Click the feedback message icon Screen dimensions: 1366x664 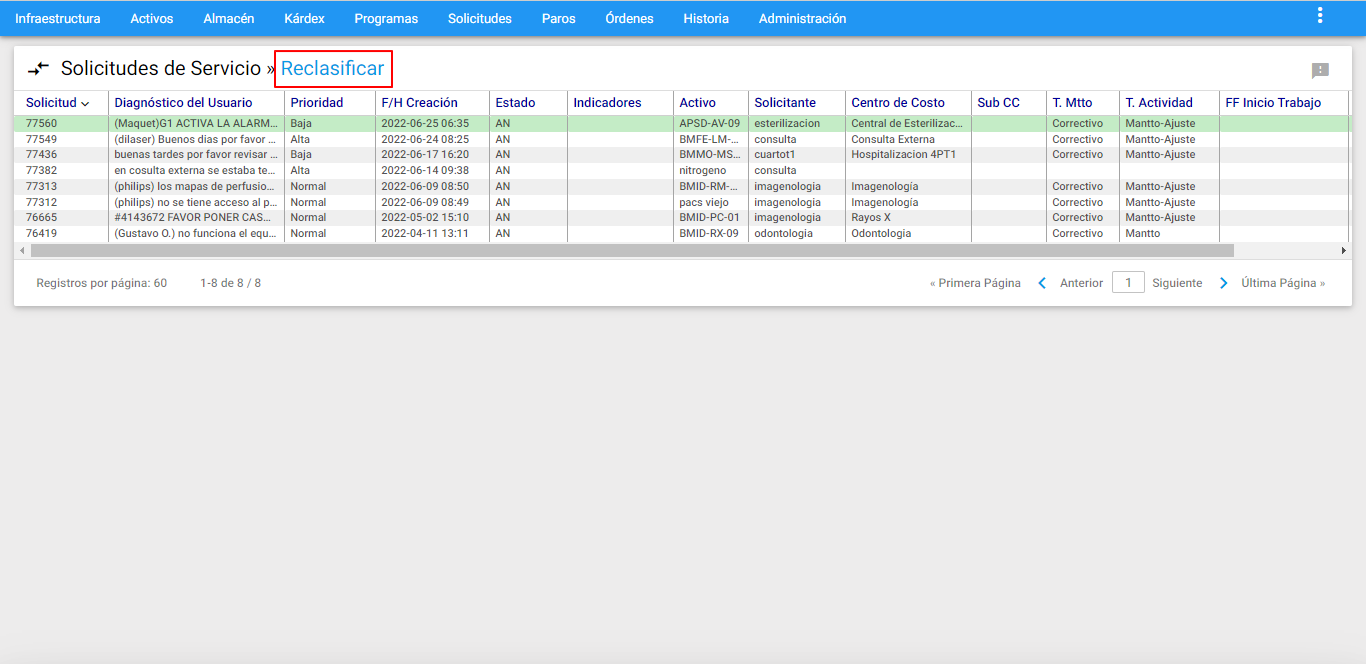tap(1320, 70)
